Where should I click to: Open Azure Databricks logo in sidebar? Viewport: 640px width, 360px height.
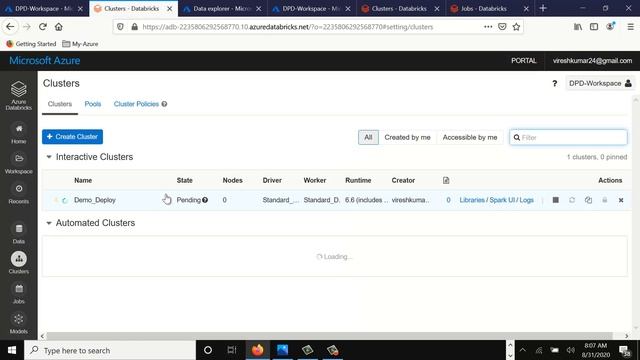(x=18, y=95)
